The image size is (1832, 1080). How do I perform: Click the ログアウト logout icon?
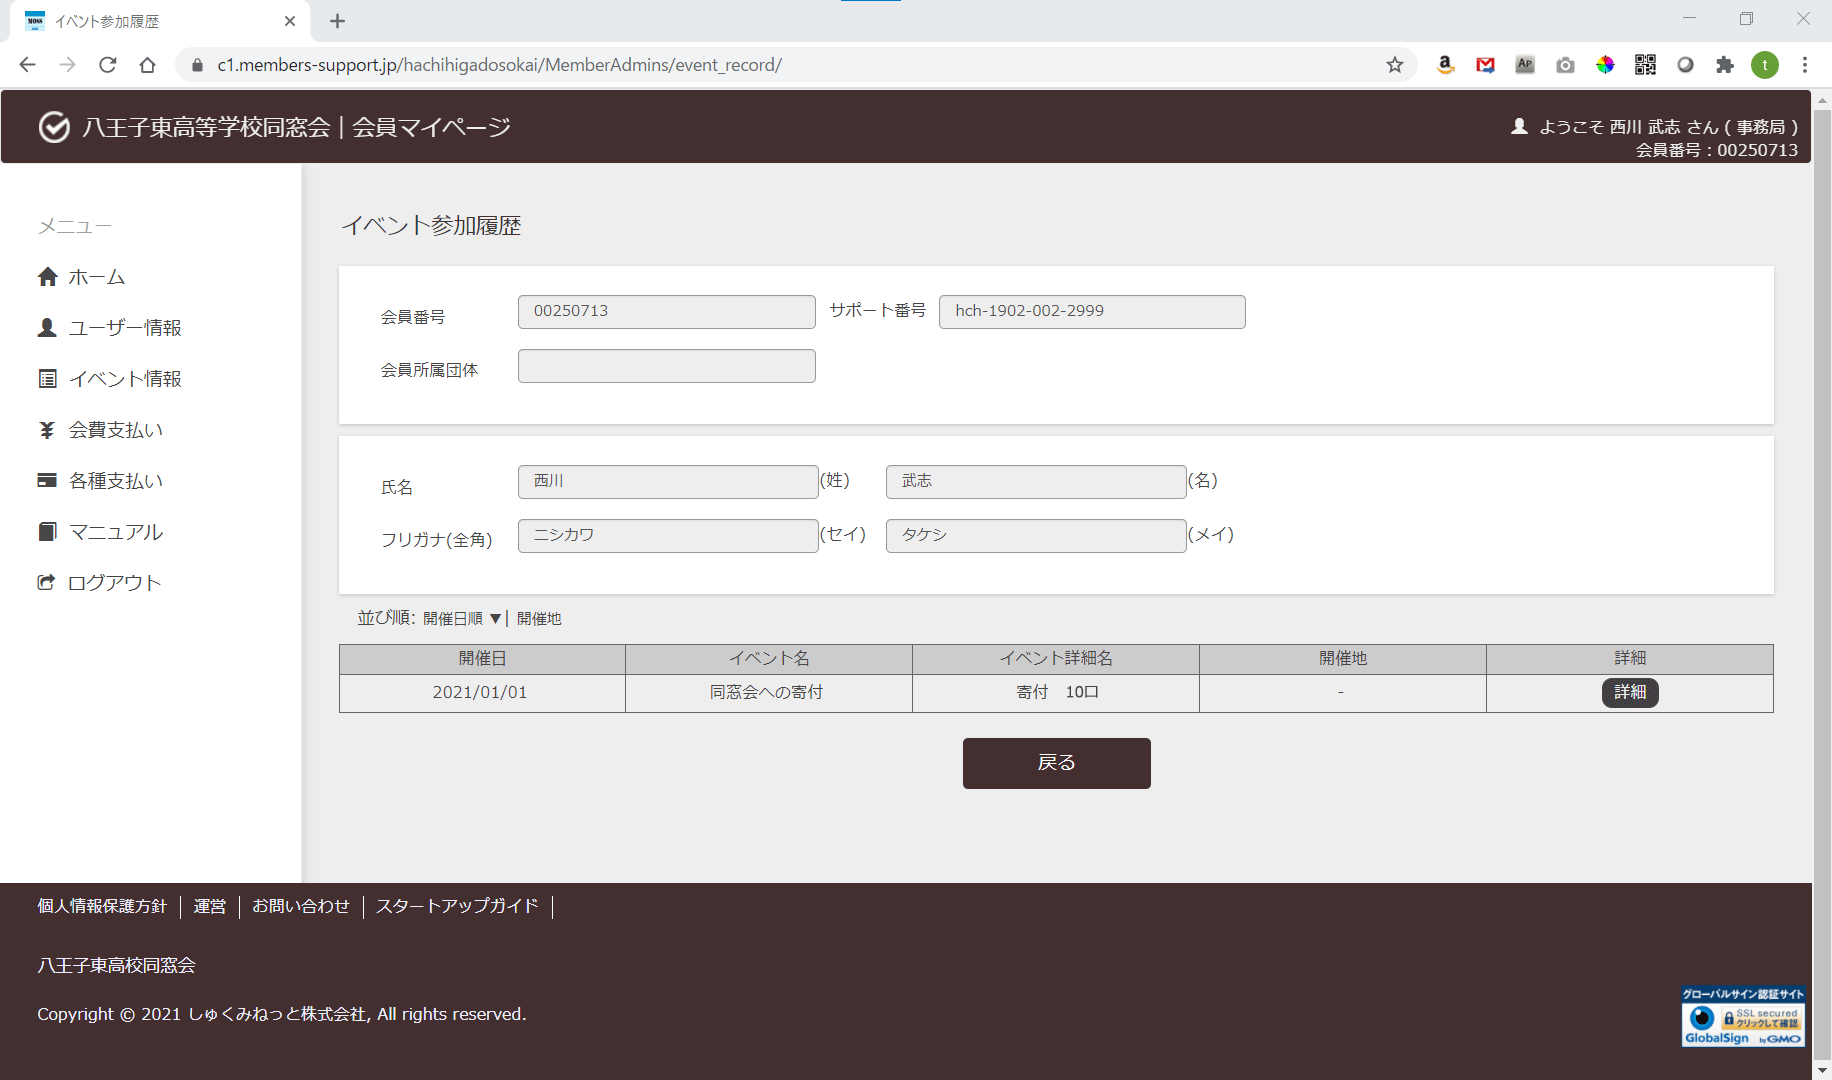click(46, 582)
